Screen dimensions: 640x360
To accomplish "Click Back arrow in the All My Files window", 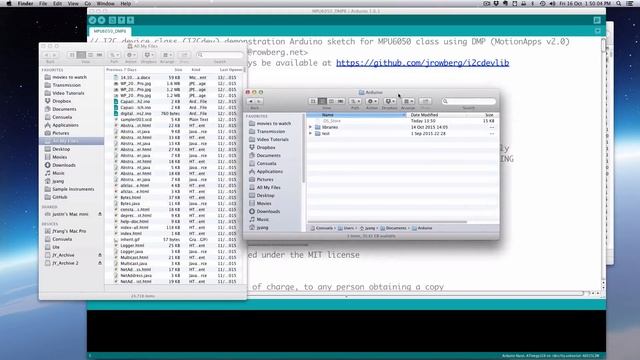I will [x=46, y=55].
